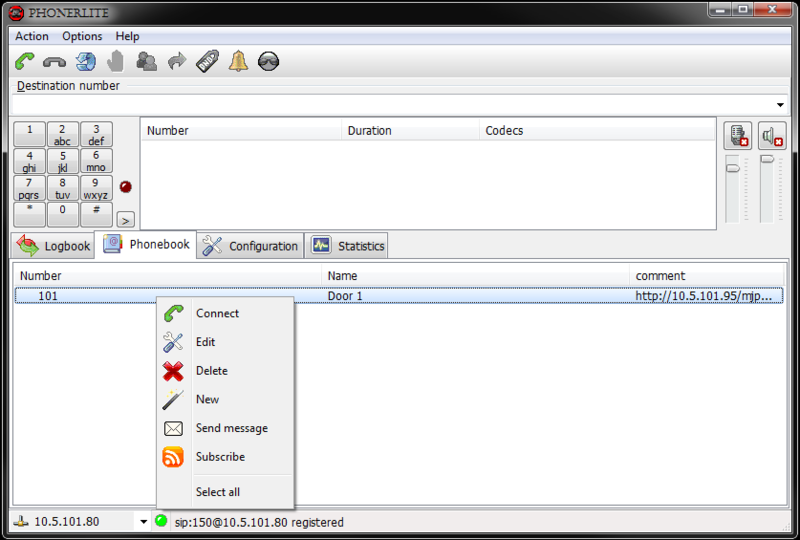Click the yellow bell toolbar icon
Screen dimensions: 800x540
click(x=238, y=61)
